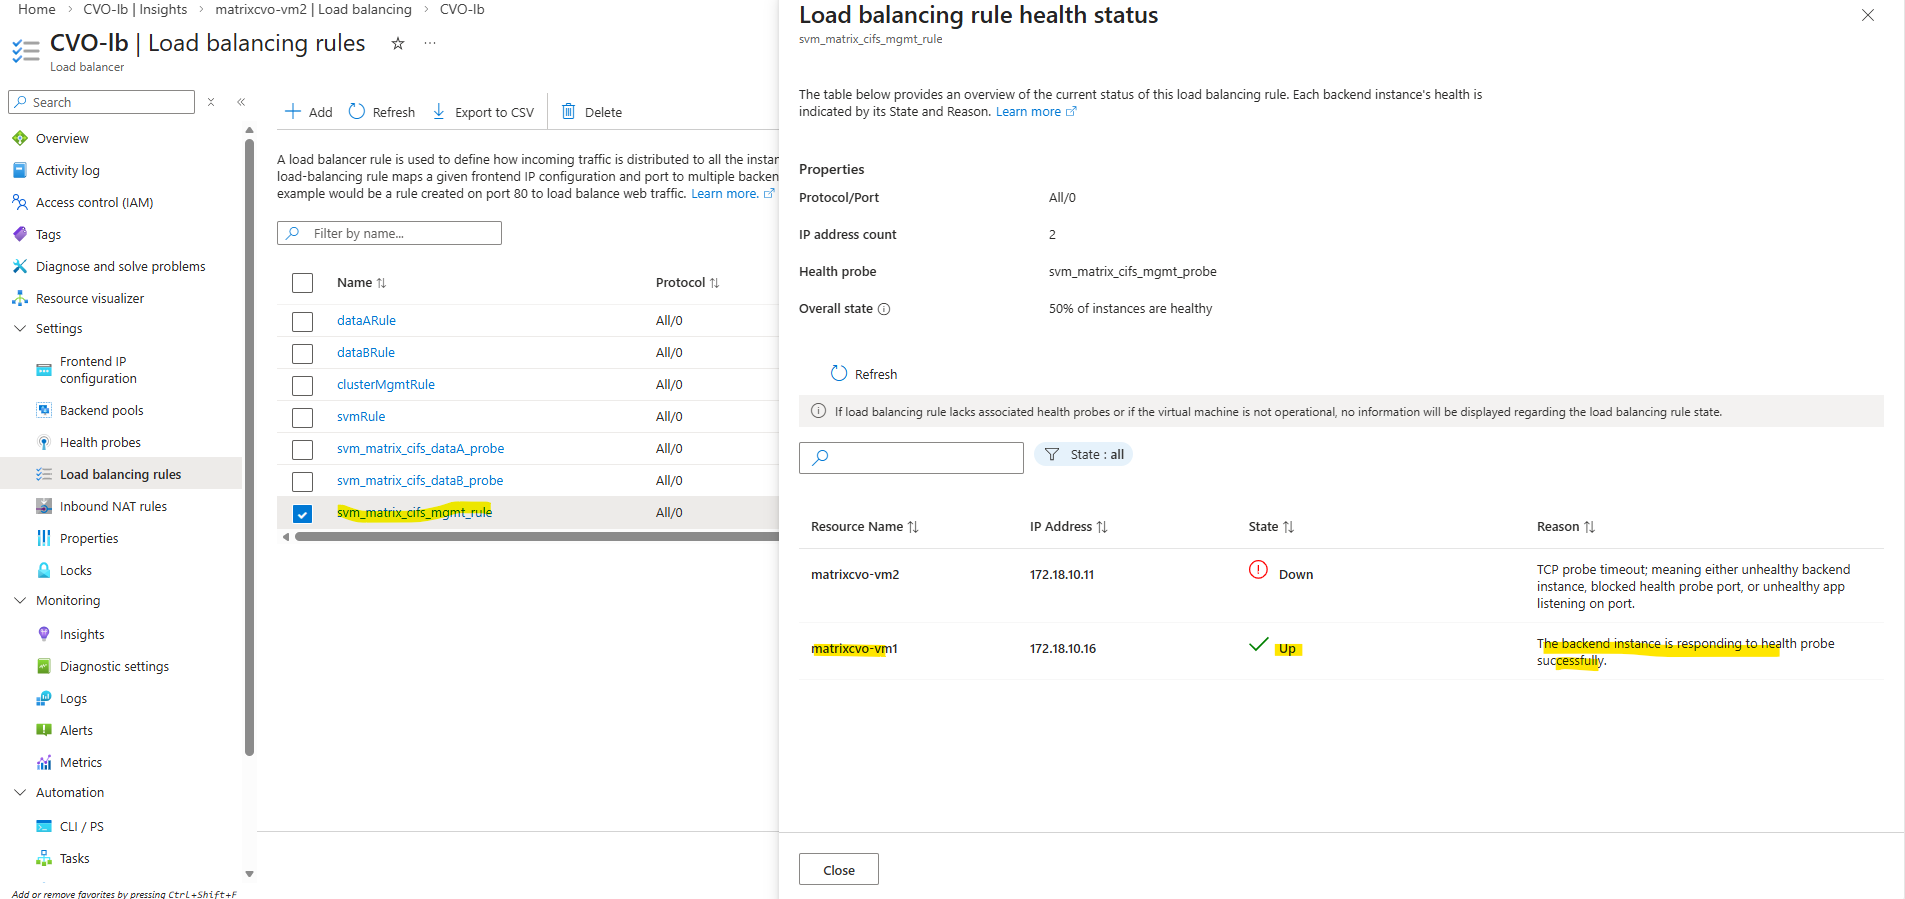Click the favorite star icon next to title

tap(398, 43)
